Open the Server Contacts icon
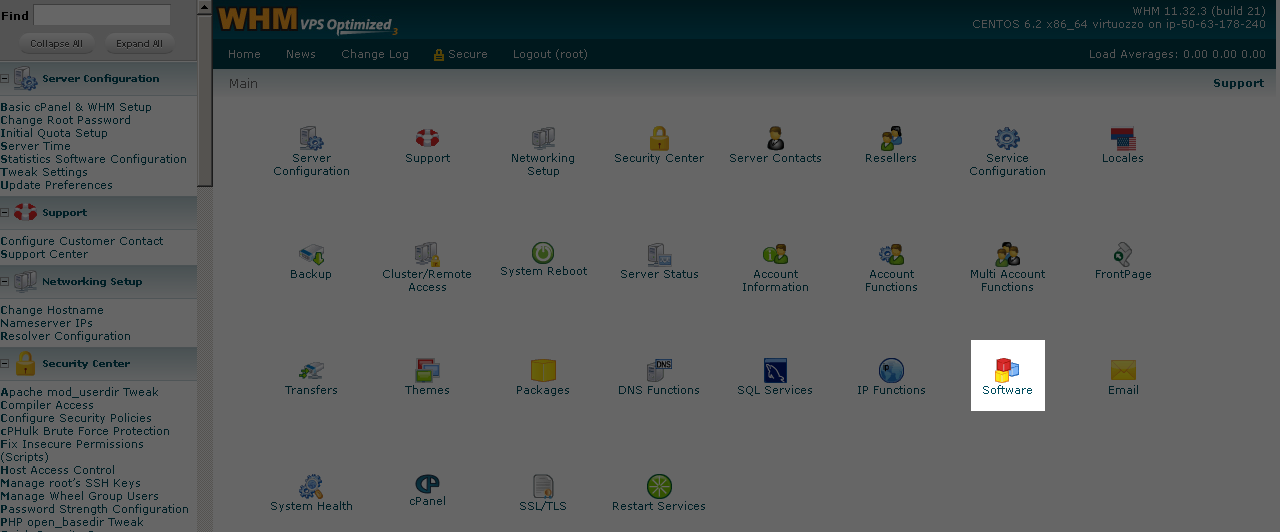The height and width of the screenshot is (532, 1280). [x=775, y=138]
